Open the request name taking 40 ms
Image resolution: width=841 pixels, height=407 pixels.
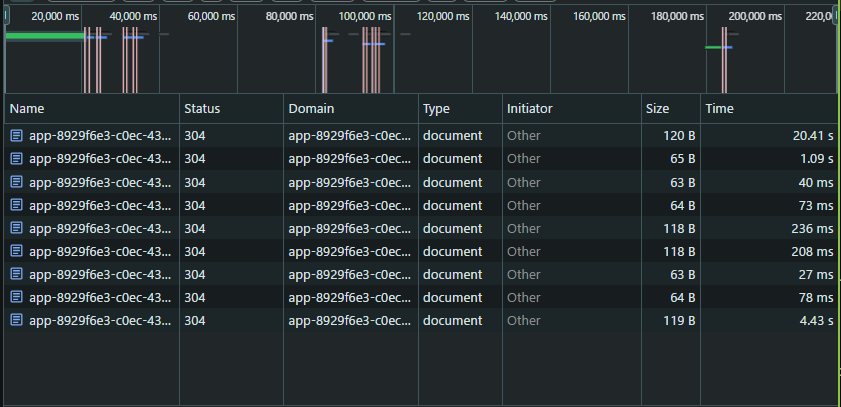100,182
